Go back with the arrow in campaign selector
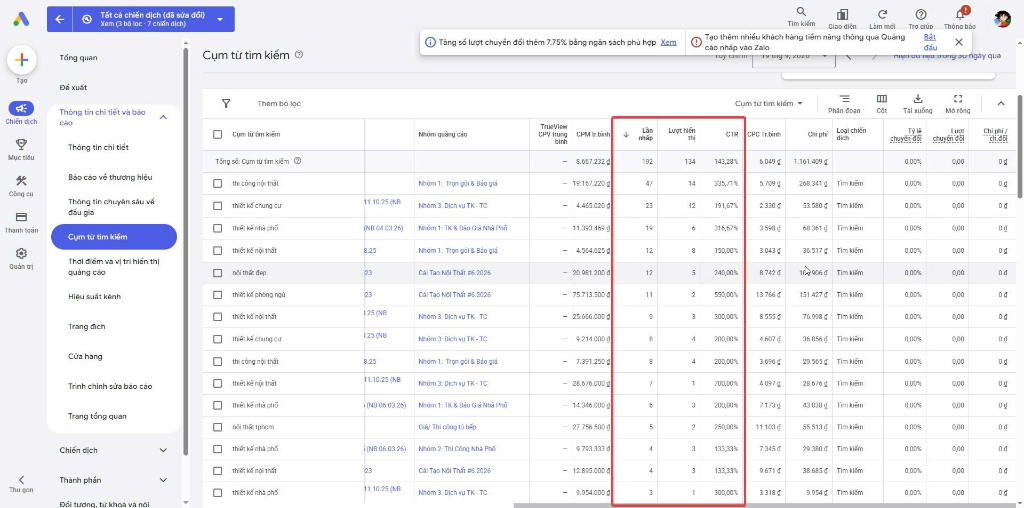The image size is (1024, 508). pos(60,20)
